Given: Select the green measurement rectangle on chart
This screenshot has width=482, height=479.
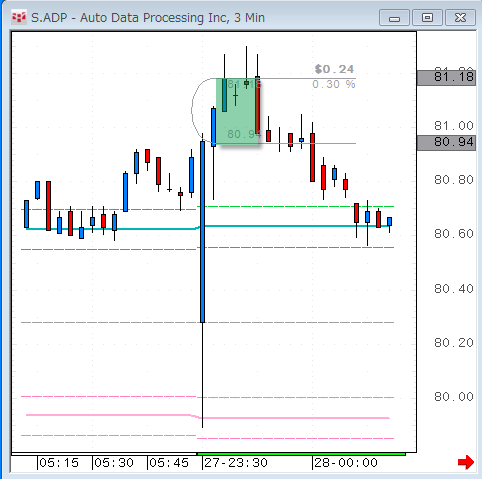Looking at the screenshot, I should pos(237,112).
